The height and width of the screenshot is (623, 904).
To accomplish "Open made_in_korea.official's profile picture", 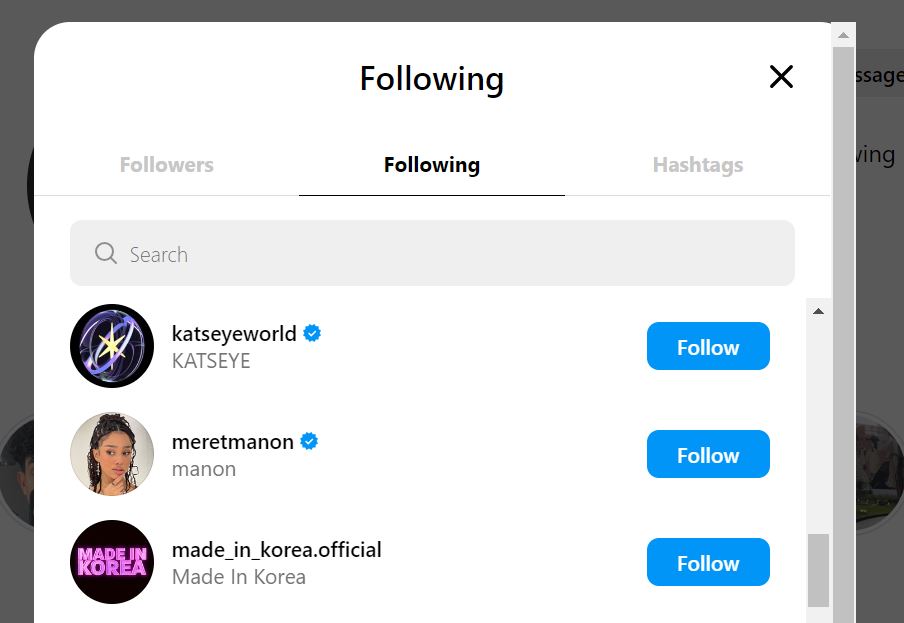I will (111, 561).
